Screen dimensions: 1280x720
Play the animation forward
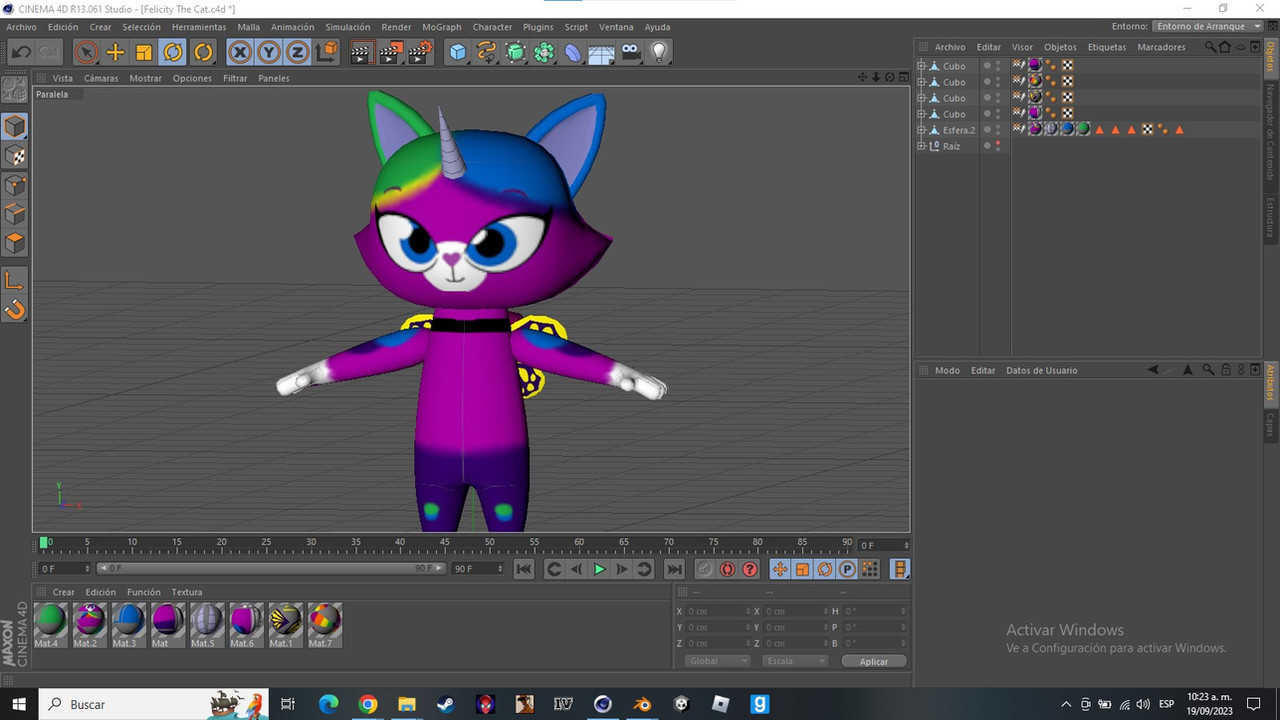click(599, 569)
